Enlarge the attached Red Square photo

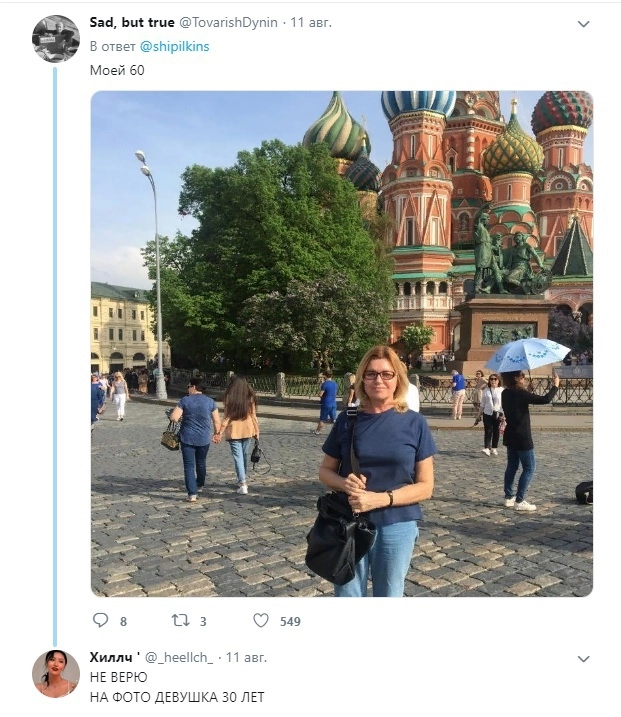341,343
